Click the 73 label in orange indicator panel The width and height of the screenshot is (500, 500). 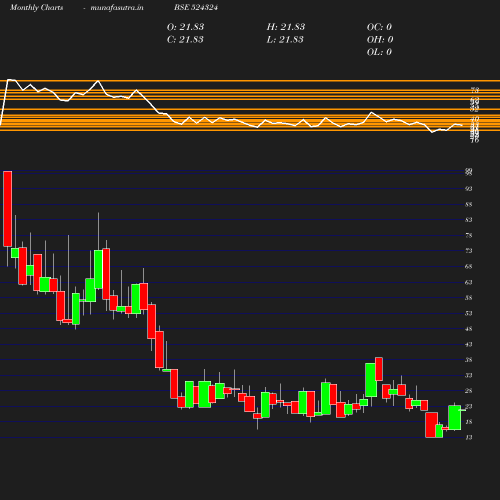(475, 90)
